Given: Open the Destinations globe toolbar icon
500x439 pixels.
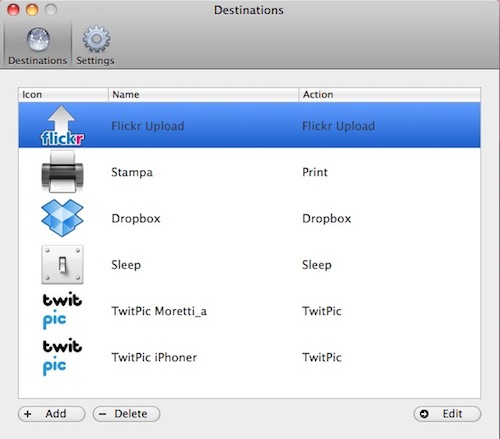Looking at the screenshot, I should (x=38, y=39).
